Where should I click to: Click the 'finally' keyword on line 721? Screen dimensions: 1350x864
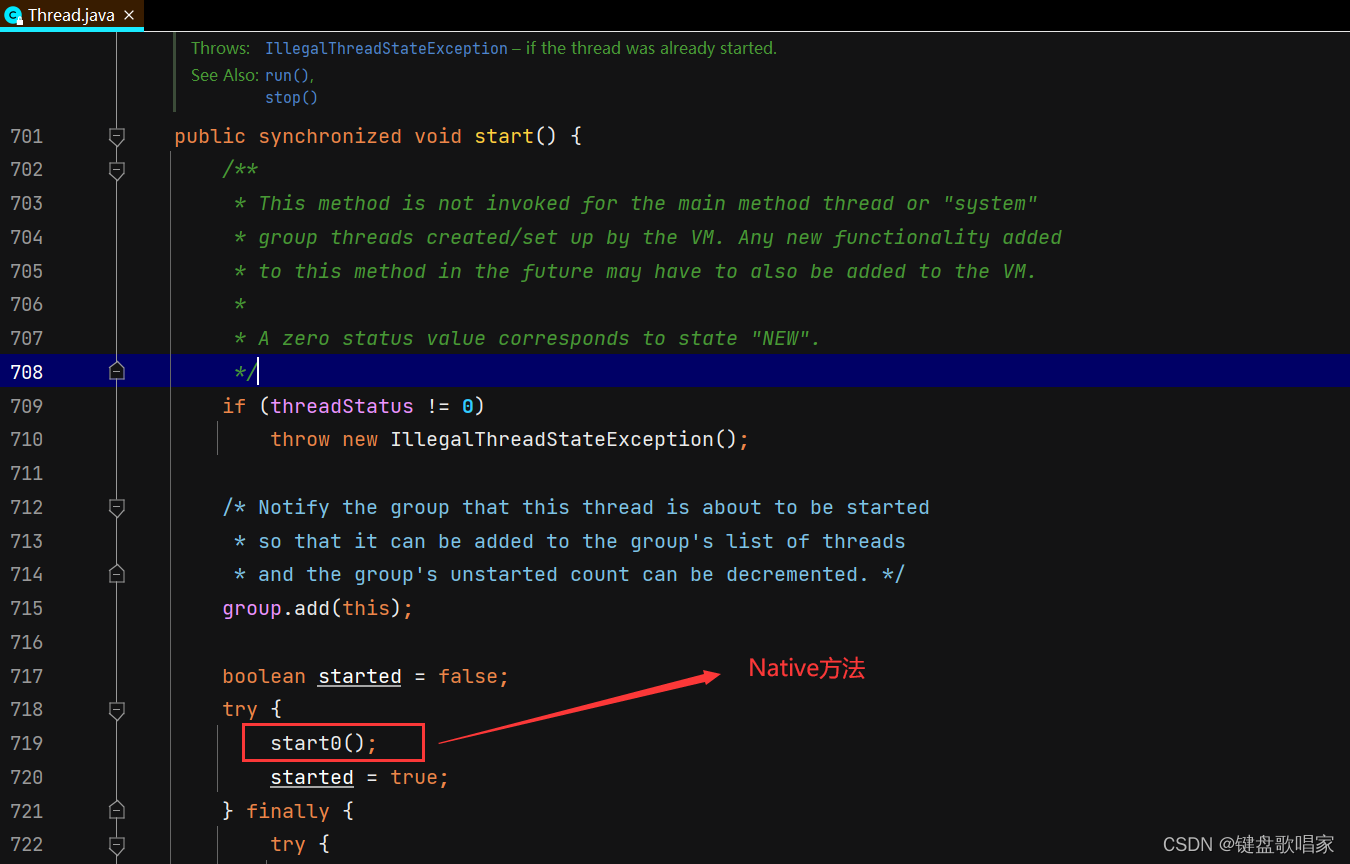288,811
